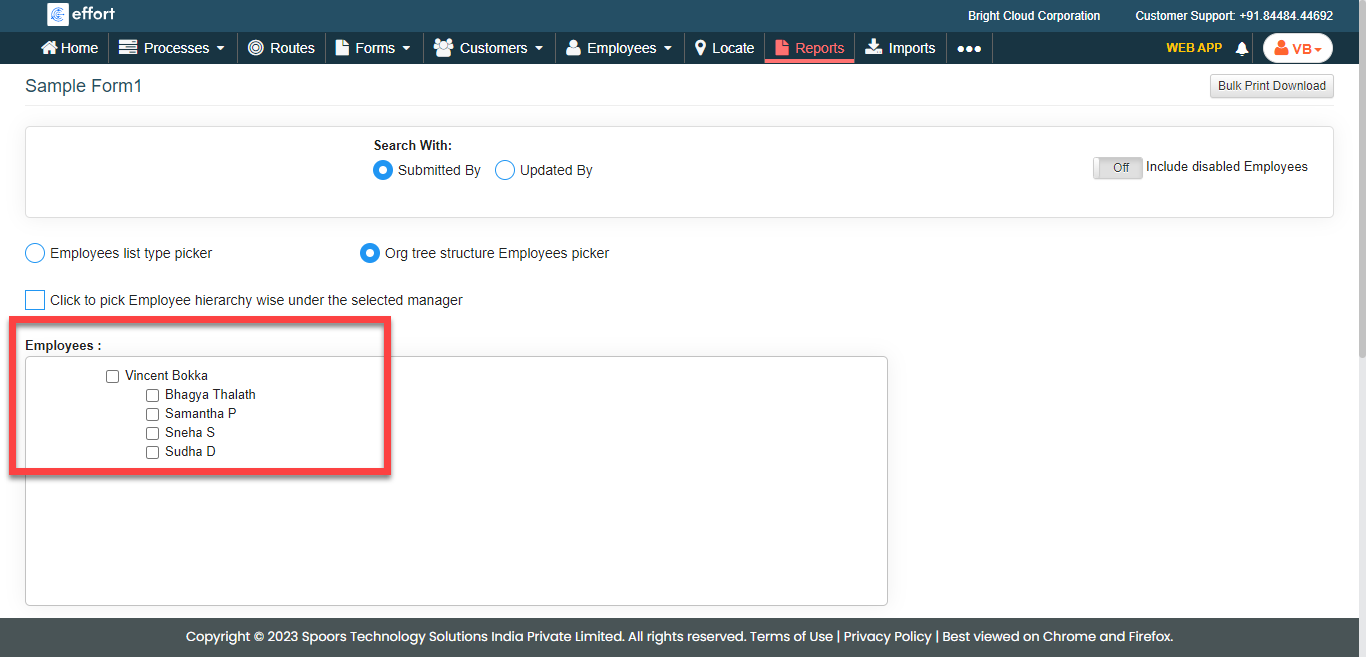Click the effort logo icon
The width and height of the screenshot is (1366, 657).
point(58,15)
